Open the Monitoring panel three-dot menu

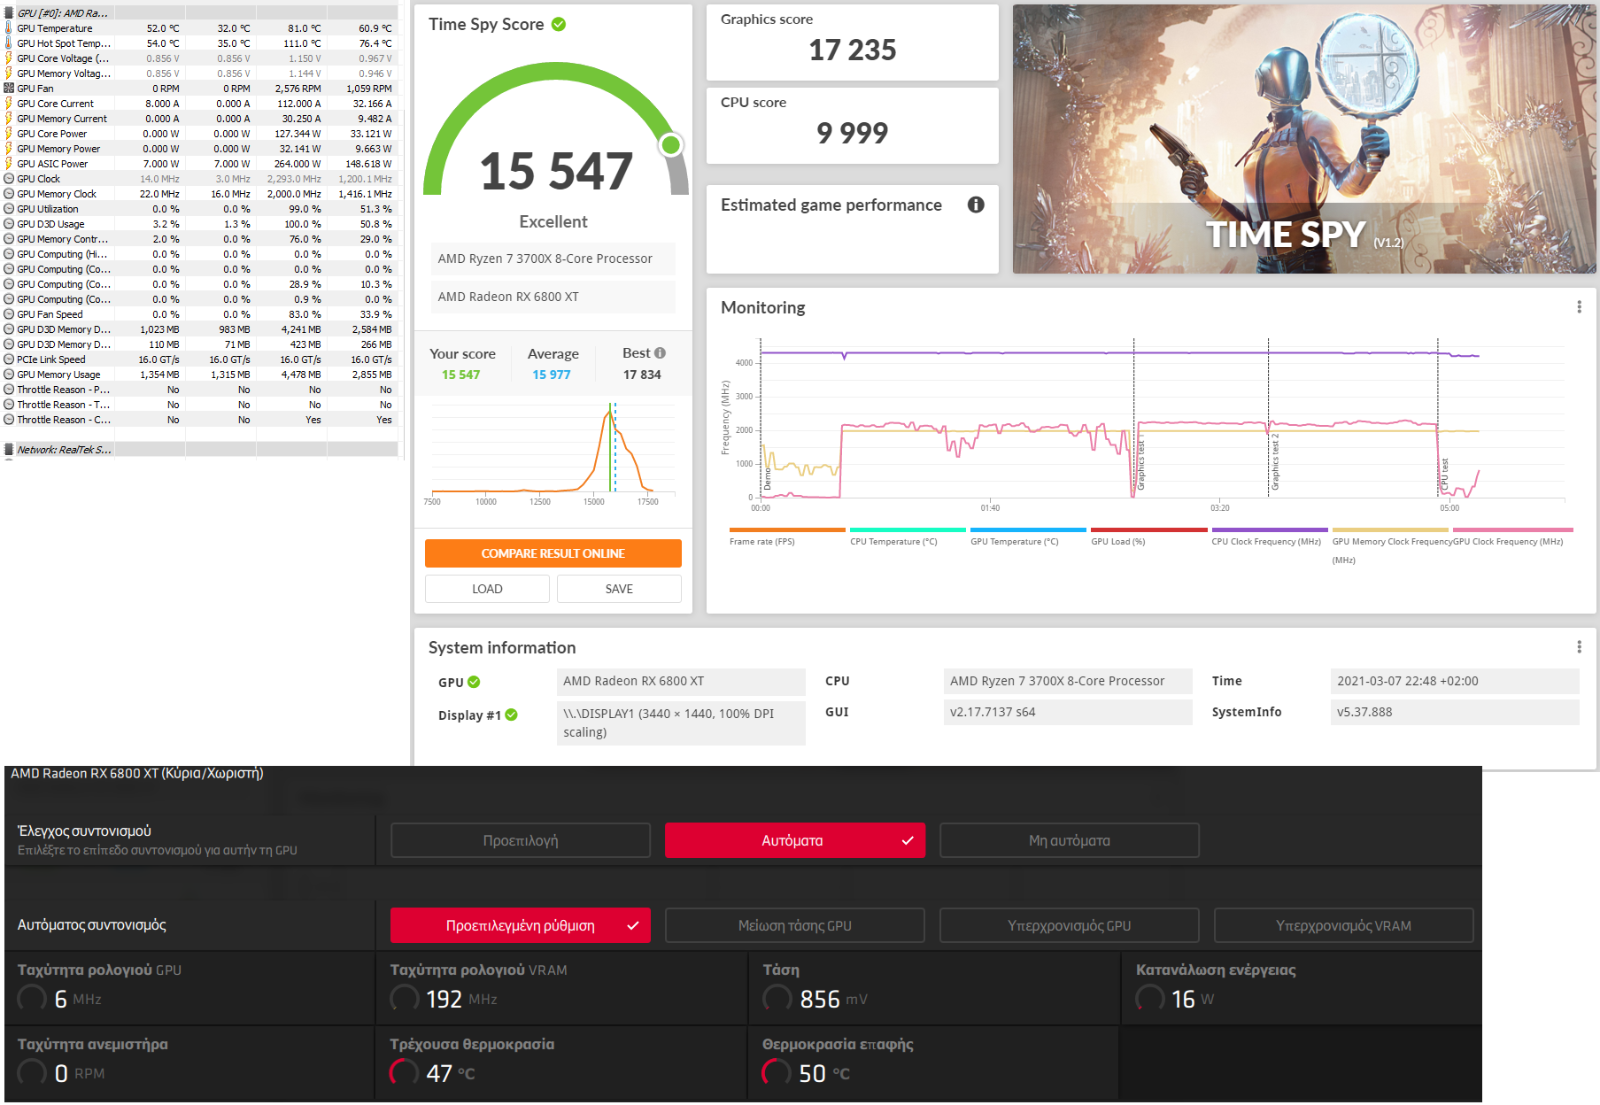1579,307
